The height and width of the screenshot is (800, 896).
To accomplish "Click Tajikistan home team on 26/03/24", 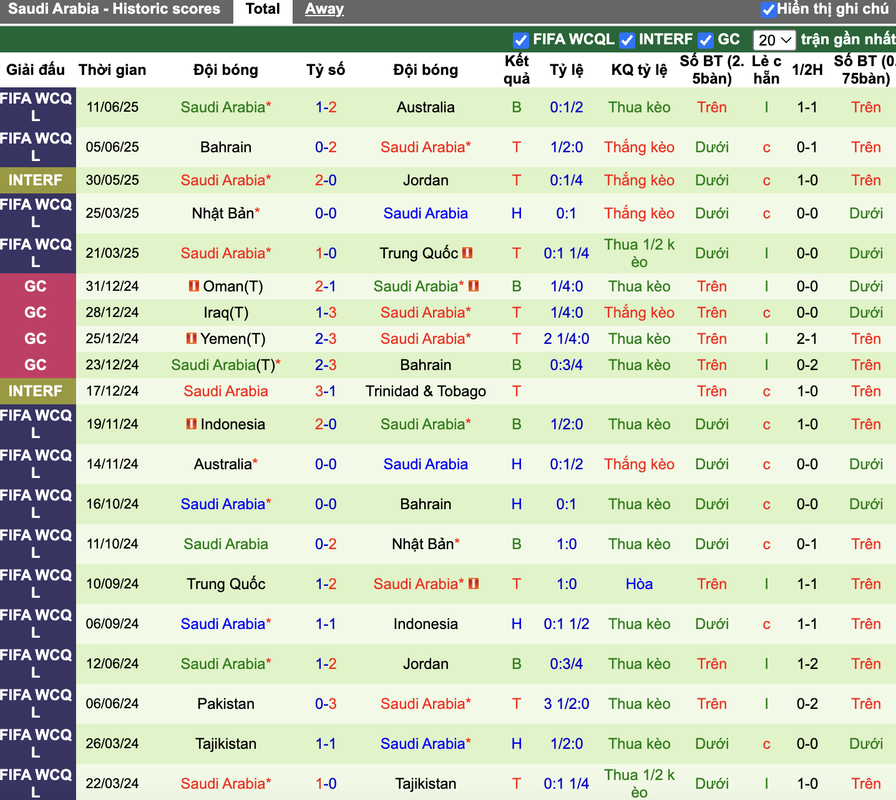I will 226,743.
